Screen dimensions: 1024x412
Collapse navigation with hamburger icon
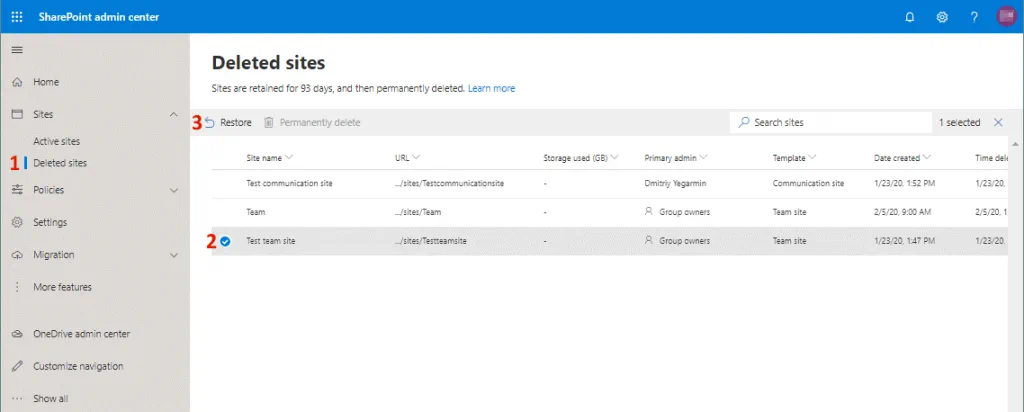point(16,50)
